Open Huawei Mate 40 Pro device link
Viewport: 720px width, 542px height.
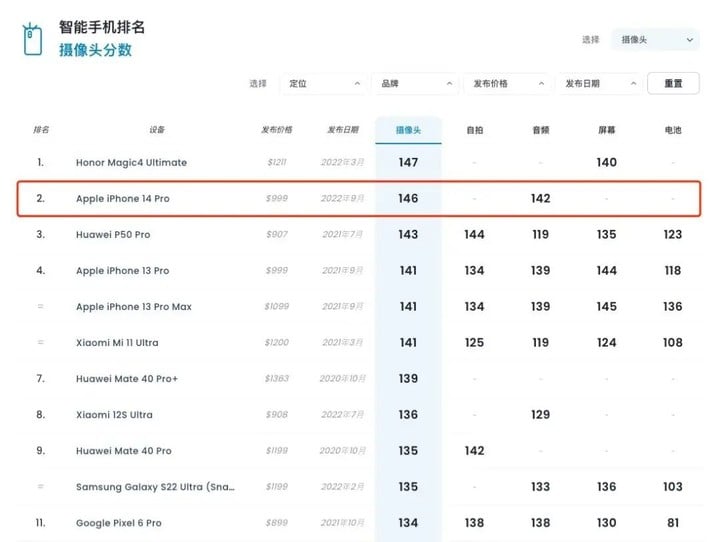click(x=124, y=451)
